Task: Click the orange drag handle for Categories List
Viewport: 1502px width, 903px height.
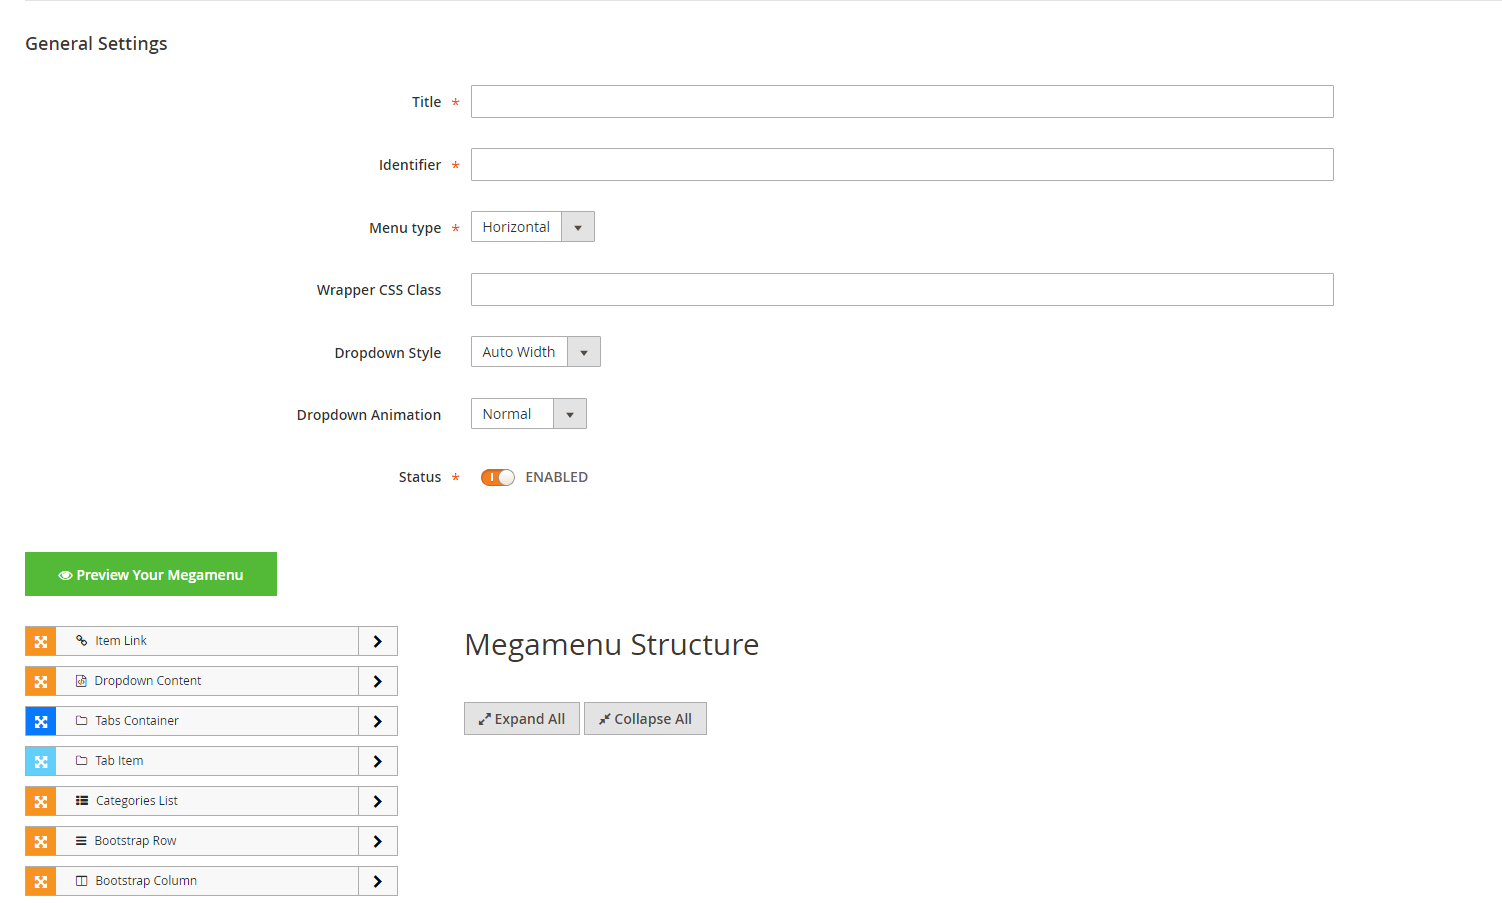Action: 40,801
